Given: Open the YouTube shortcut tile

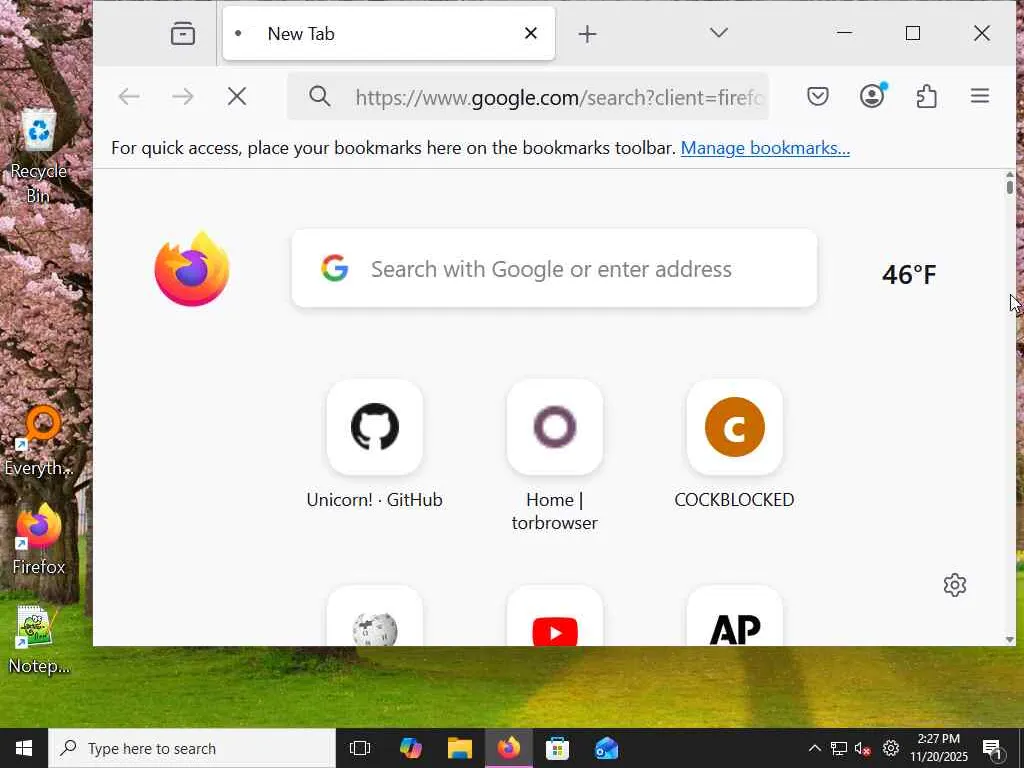Looking at the screenshot, I should (554, 616).
